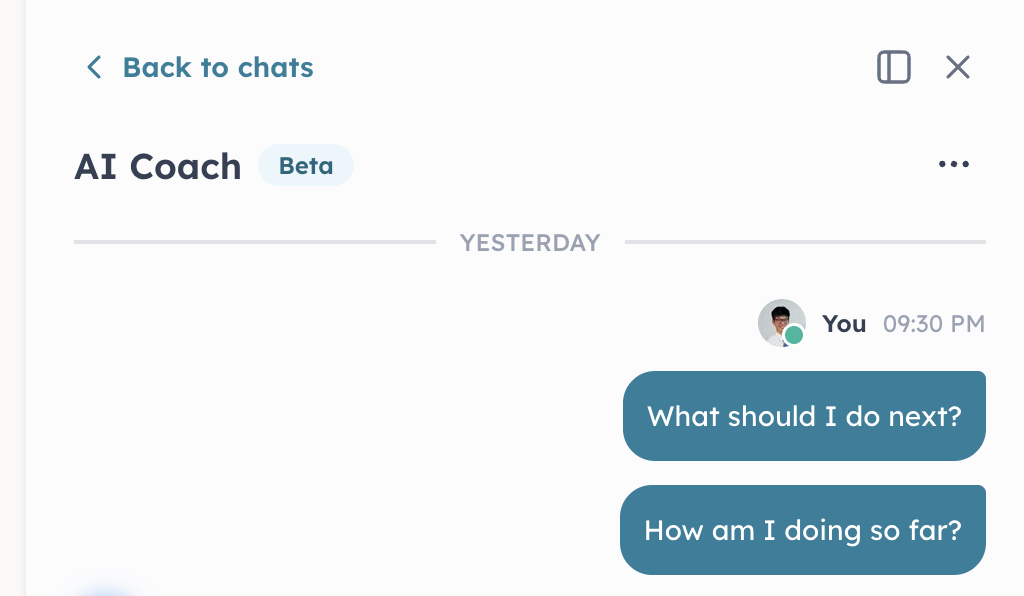Choose the What should I do next? bubble
Screen dimensions: 1024x596
point(804,416)
